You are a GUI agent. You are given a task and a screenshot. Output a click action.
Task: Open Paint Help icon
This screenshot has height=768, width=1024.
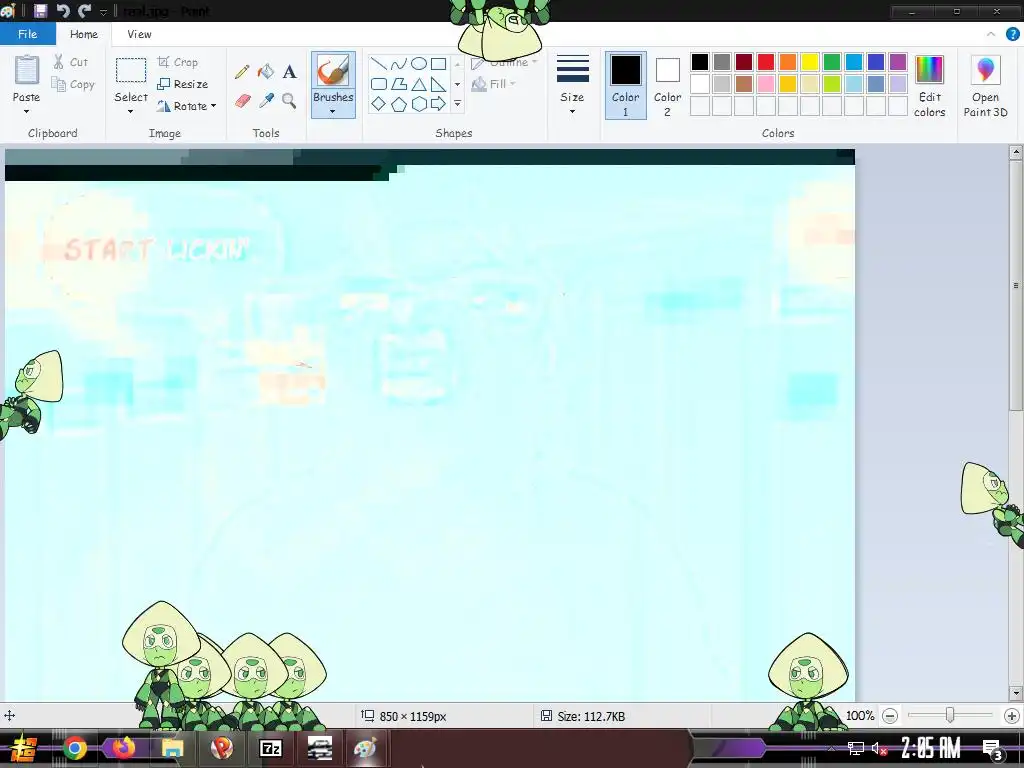pyautogui.click(x=1012, y=34)
